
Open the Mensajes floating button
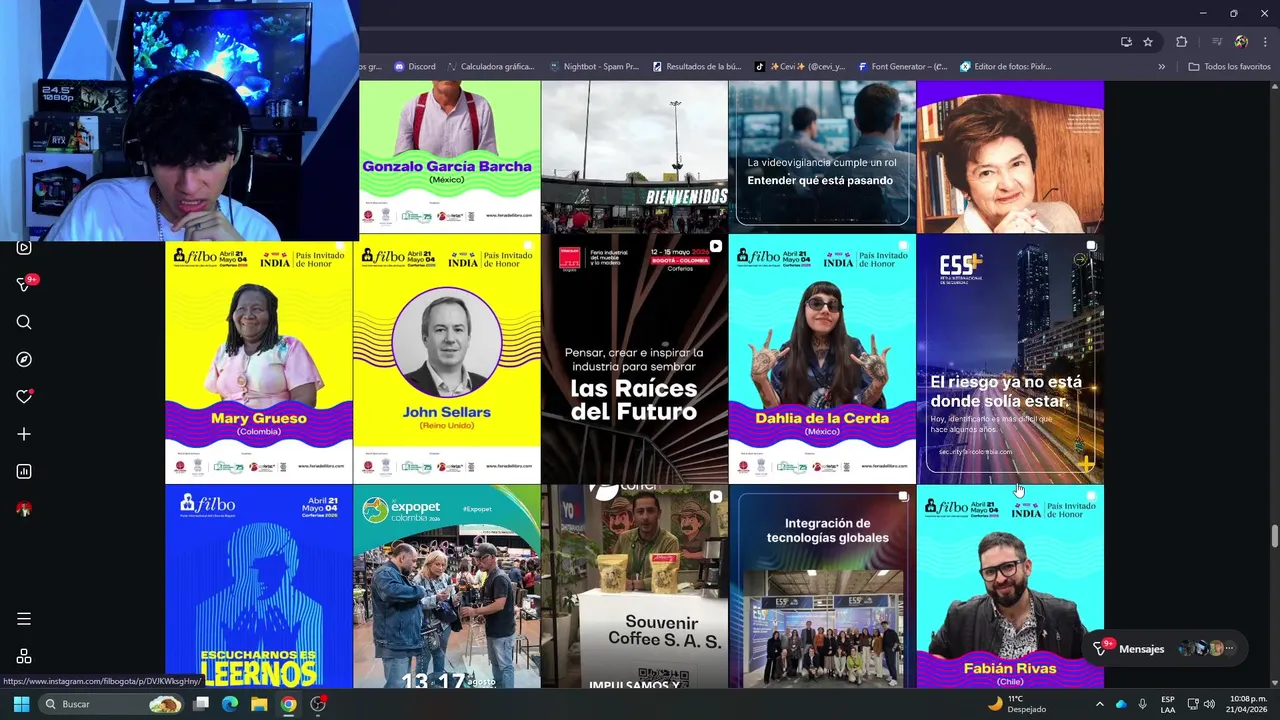click(1166, 649)
